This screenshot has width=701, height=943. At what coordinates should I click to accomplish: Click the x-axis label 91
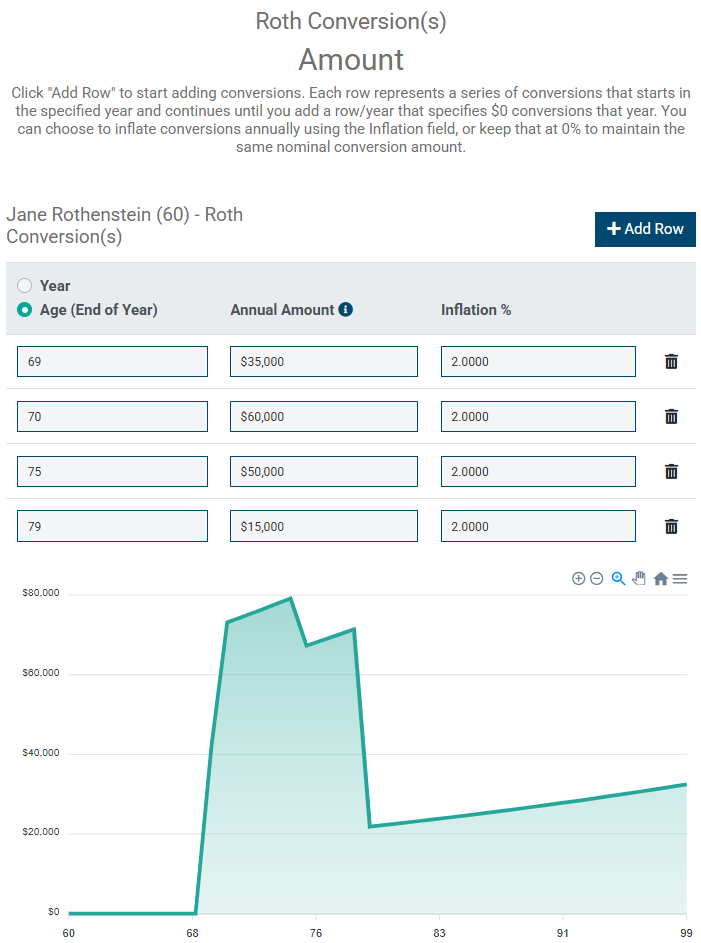(x=563, y=933)
